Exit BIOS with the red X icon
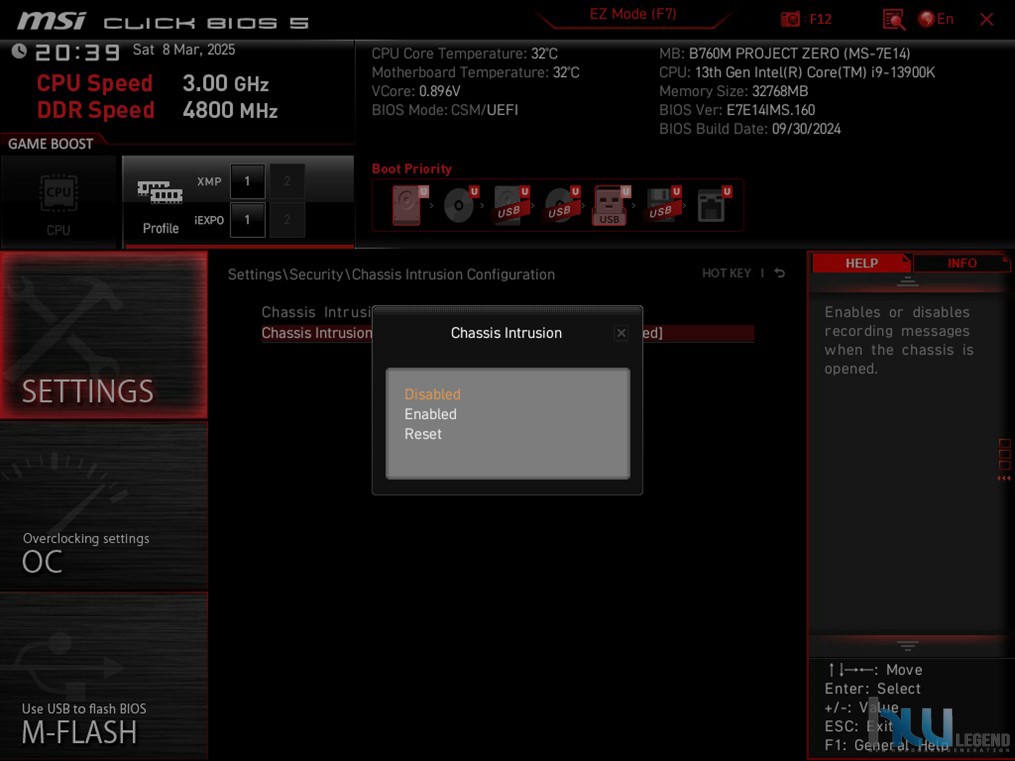Viewport: 1015px width, 761px height. tap(987, 19)
